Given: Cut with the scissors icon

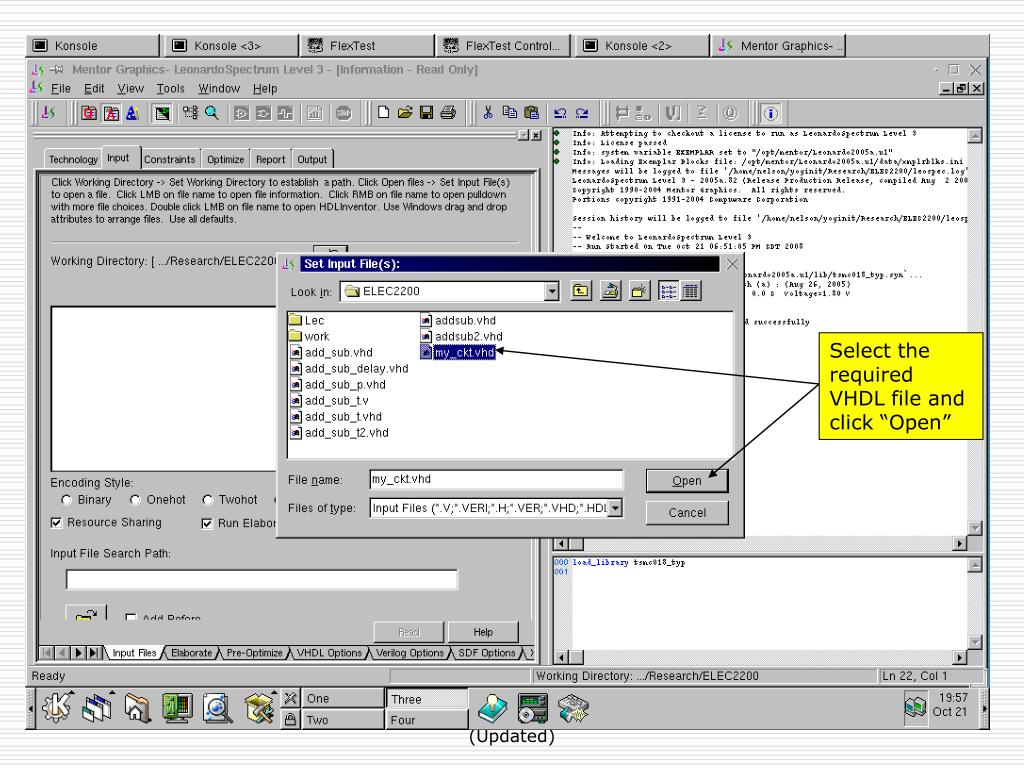Looking at the screenshot, I should click(x=487, y=113).
